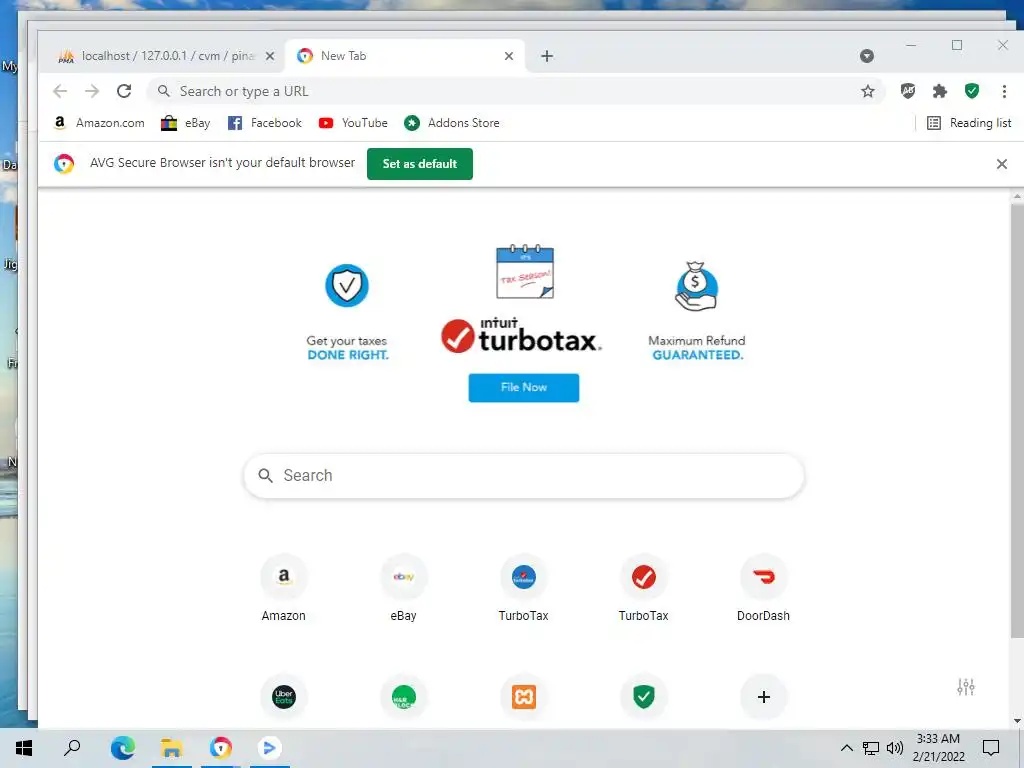Click the blue shield checkmark ad icon
This screenshot has height=768, width=1024.
click(347, 285)
